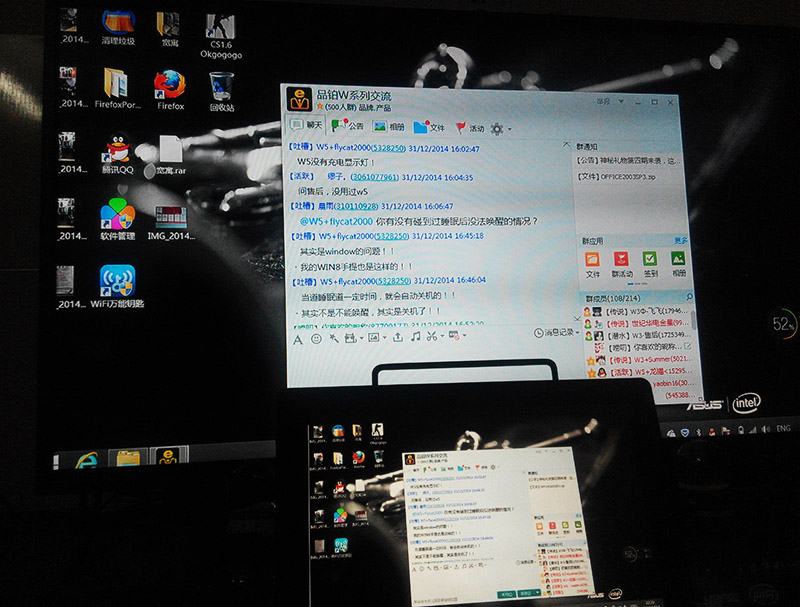
Task: Click the 52% floating percentage widget
Action: pyautogui.click(x=783, y=323)
